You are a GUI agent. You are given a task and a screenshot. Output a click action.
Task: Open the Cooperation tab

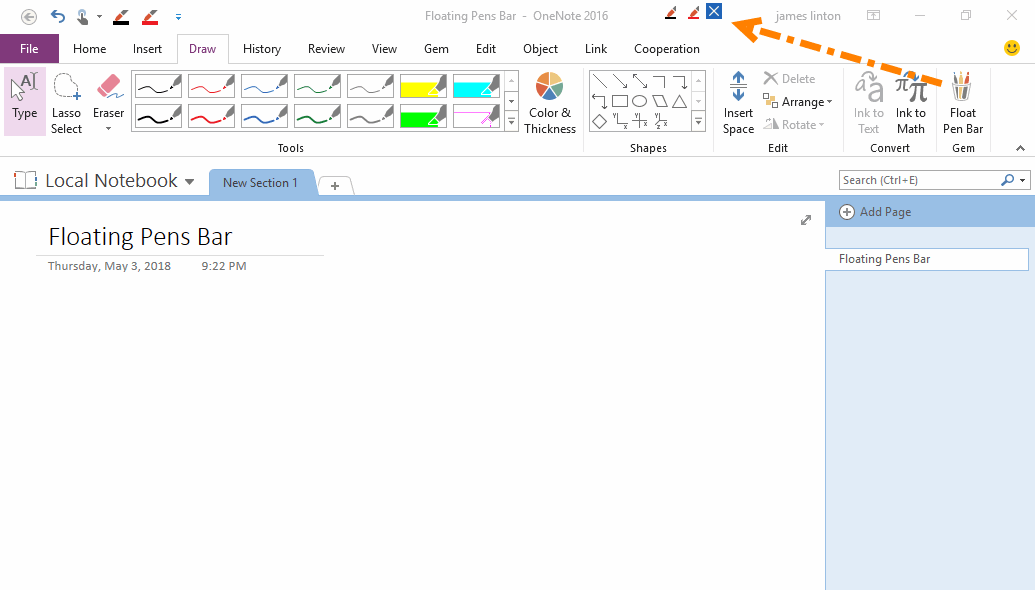[667, 49]
